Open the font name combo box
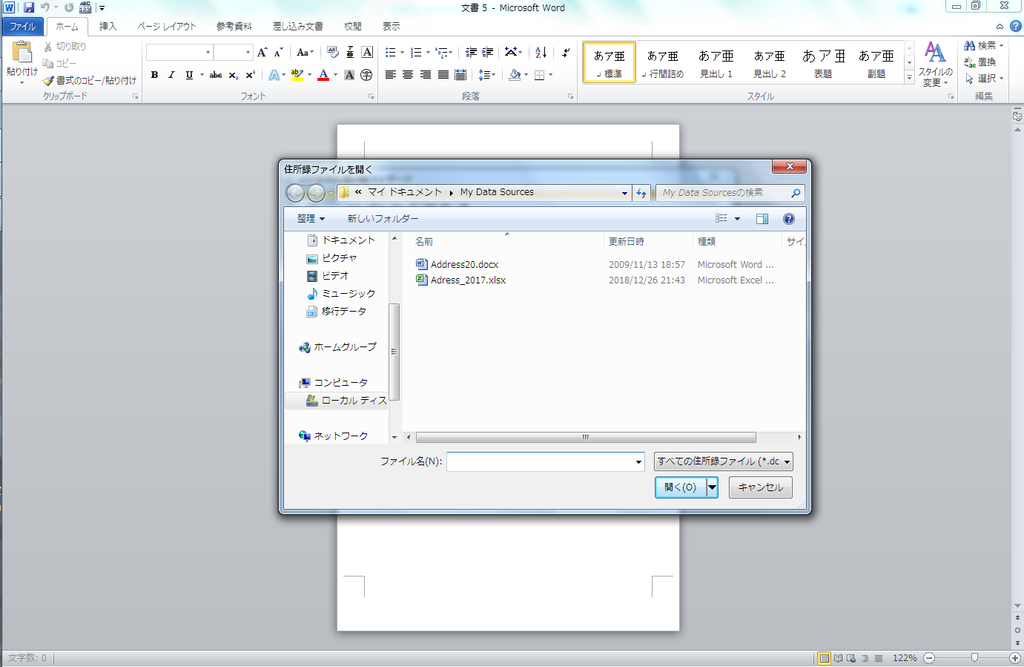The image size is (1024, 667). (x=180, y=52)
